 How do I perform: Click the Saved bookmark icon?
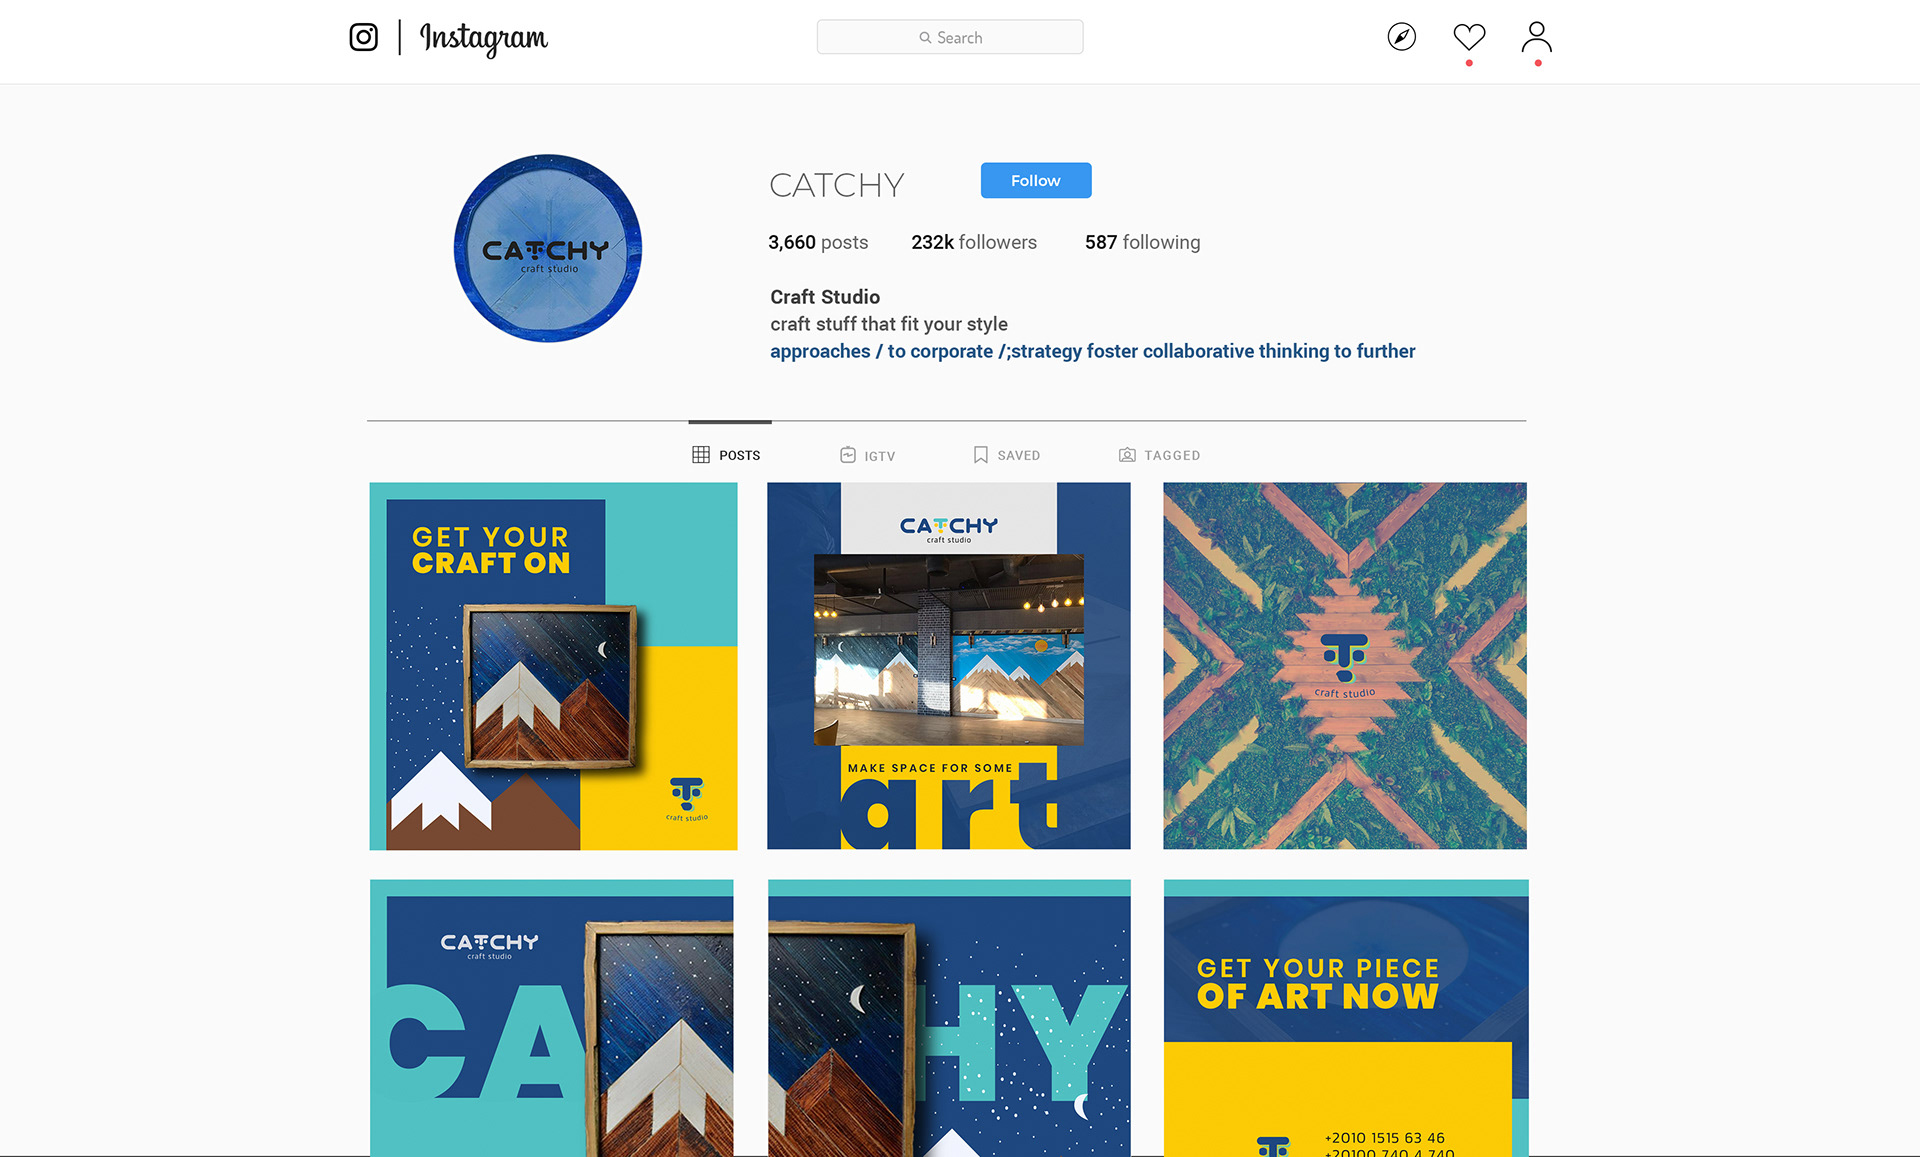[x=981, y=455]
